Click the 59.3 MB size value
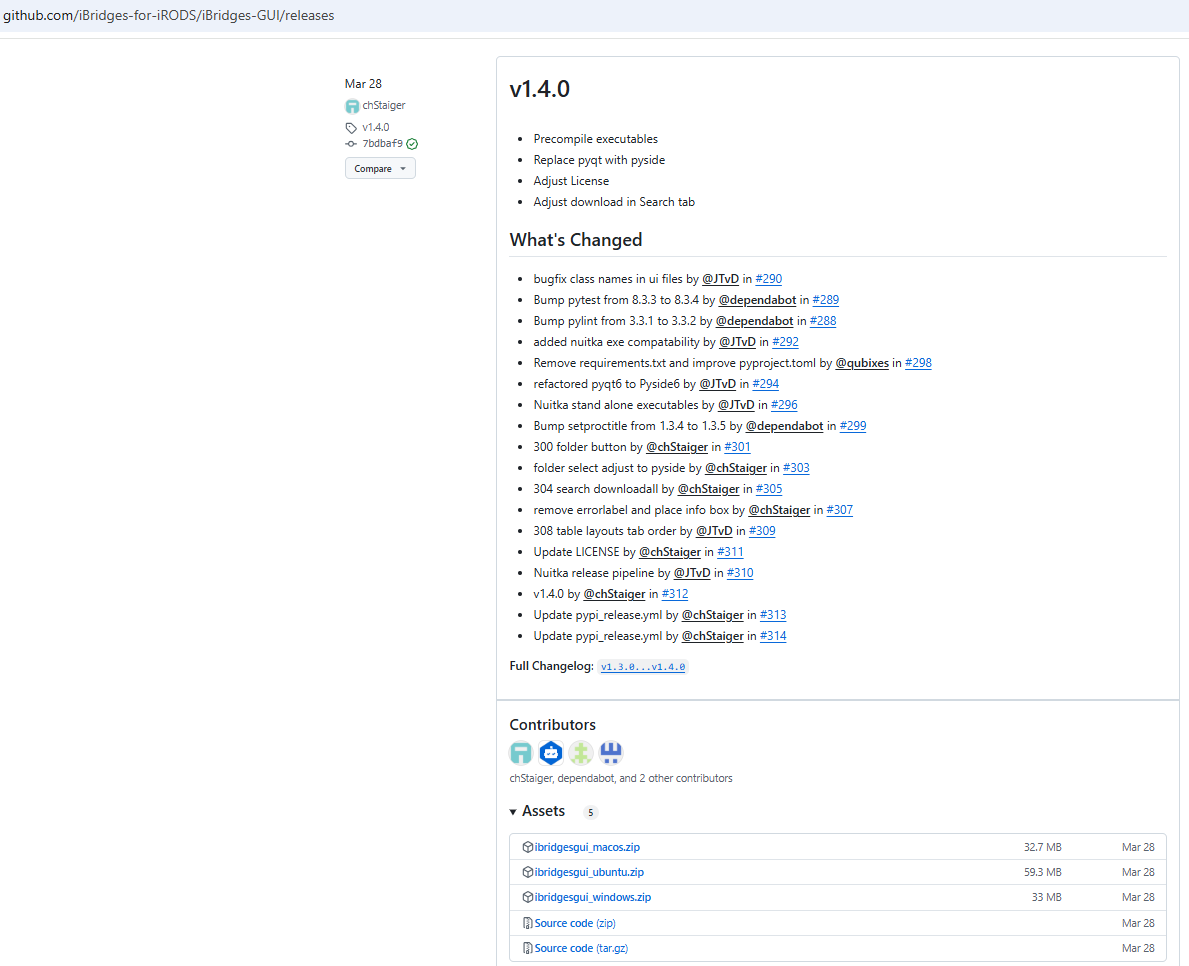1189x966 pixels. pyautogui.click(x=1043, y=872)
